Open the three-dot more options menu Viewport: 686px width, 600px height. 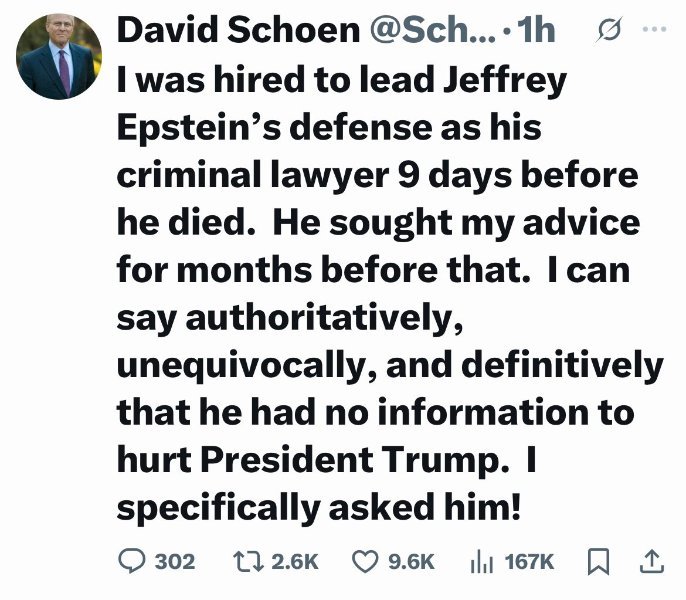[653, 29]
